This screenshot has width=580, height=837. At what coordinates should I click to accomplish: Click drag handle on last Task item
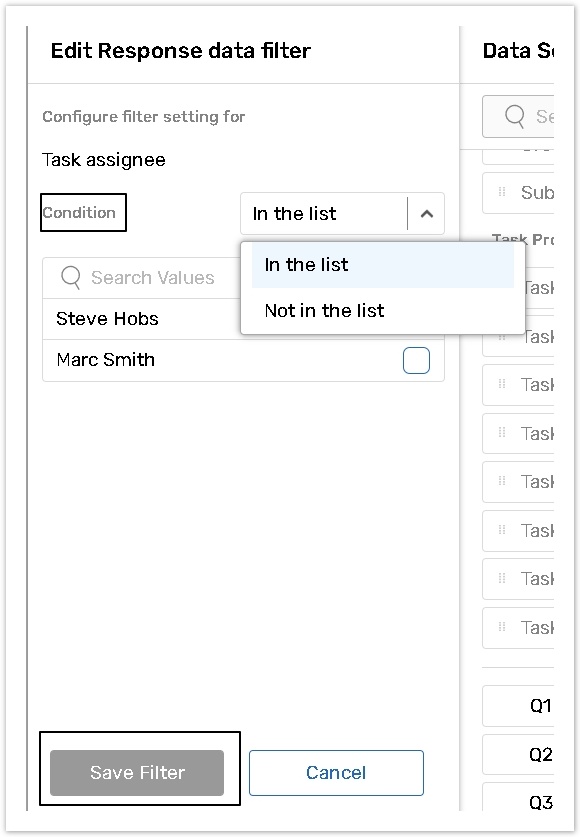(x=502, y=627)
